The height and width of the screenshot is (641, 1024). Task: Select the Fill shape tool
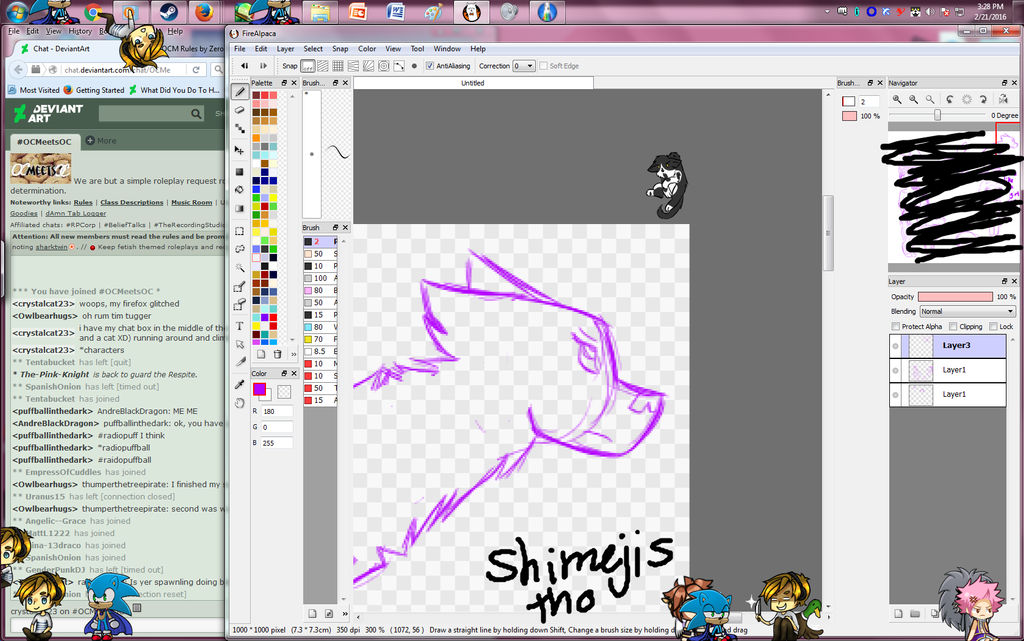[x=240, y=172]
